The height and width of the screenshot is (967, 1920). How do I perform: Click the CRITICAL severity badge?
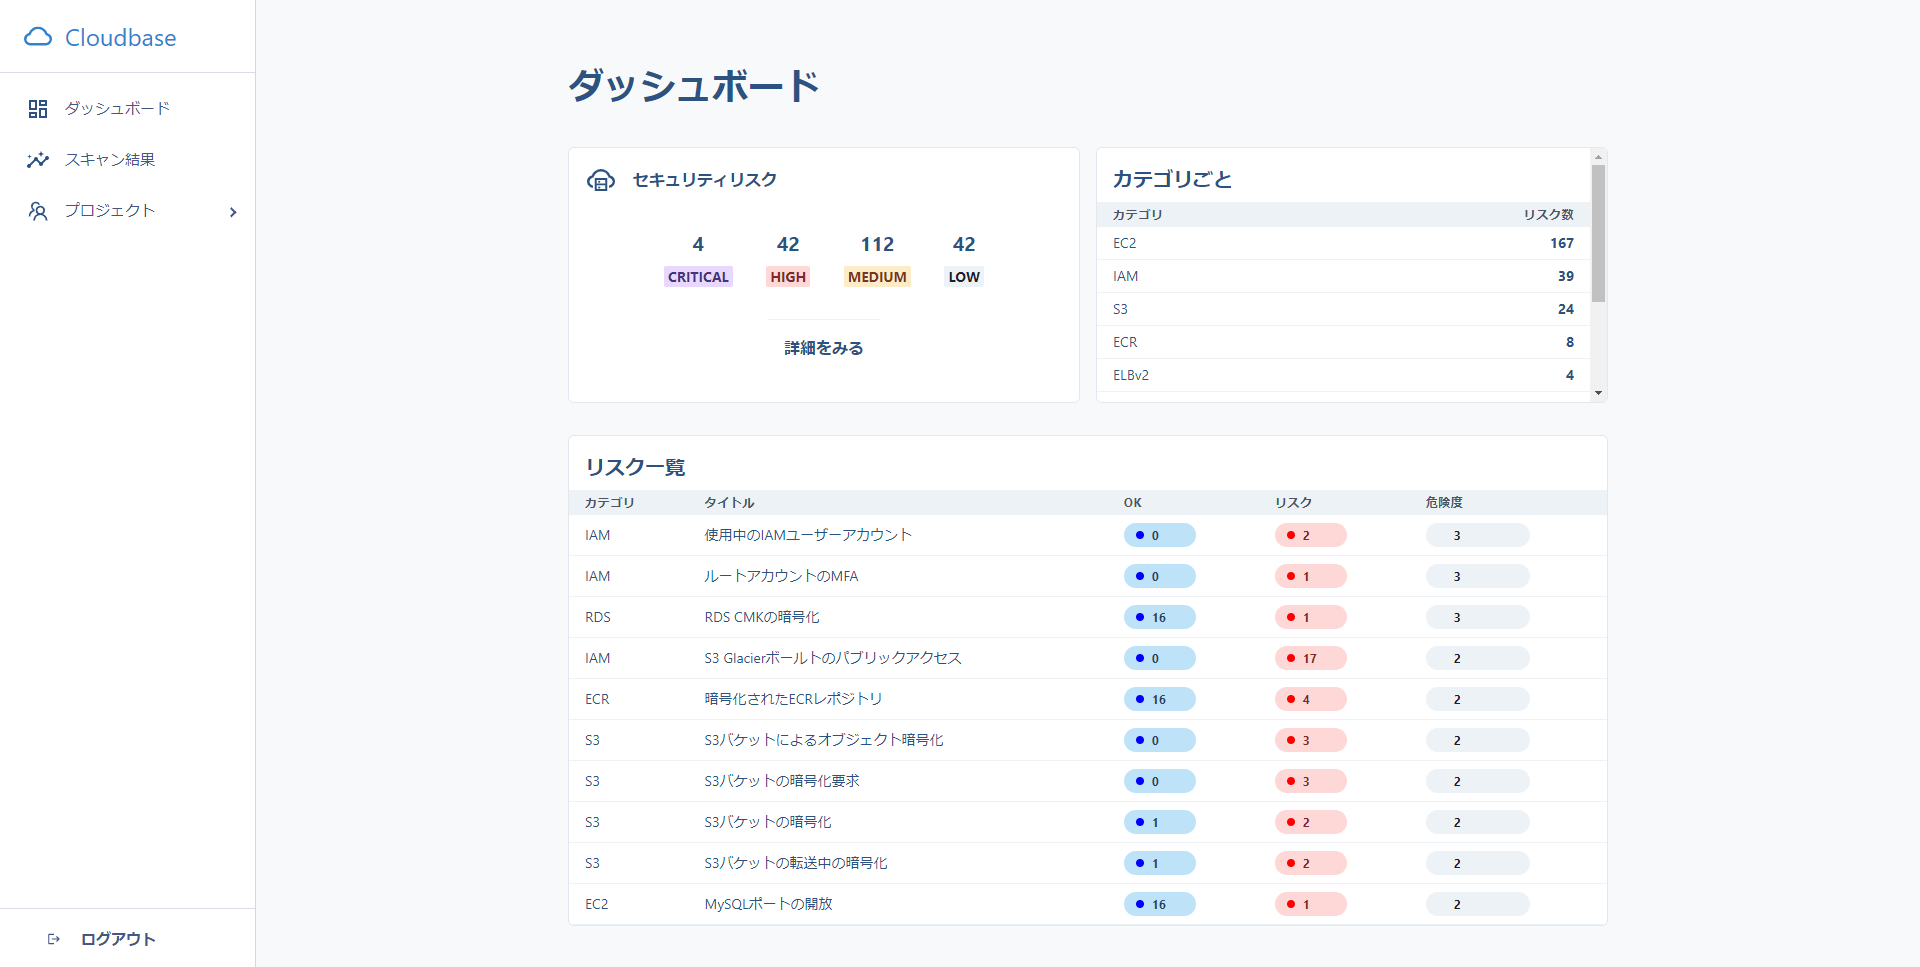[x=698, y=277]
